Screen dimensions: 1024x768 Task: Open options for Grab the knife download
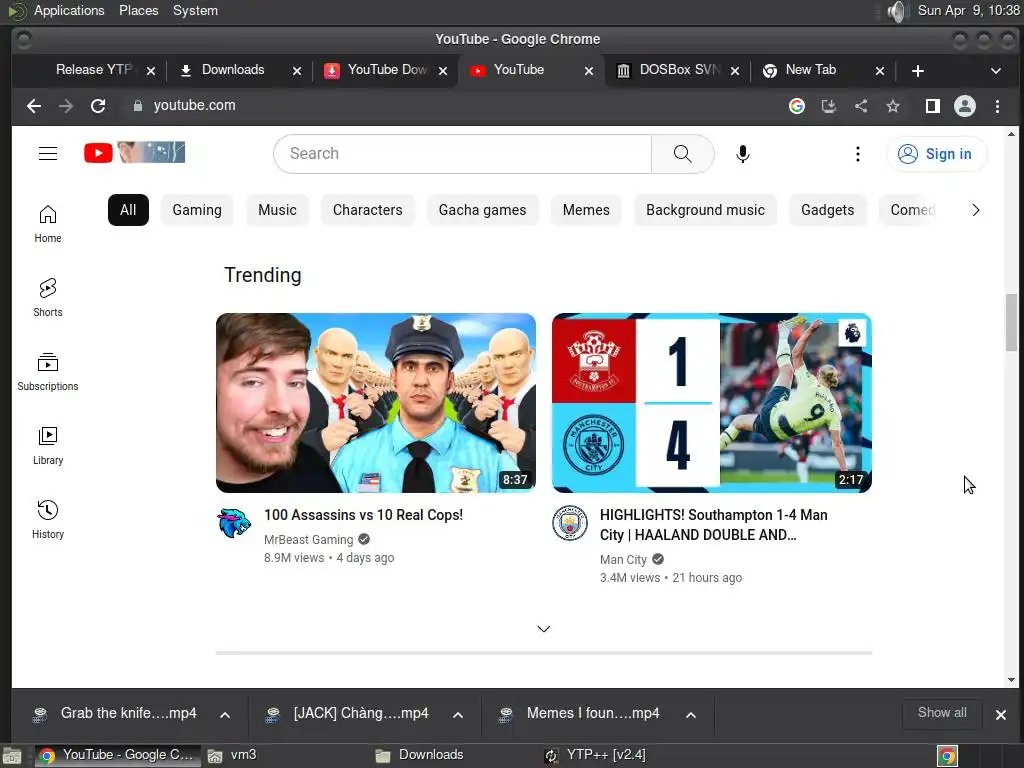[x=225, y=715]
